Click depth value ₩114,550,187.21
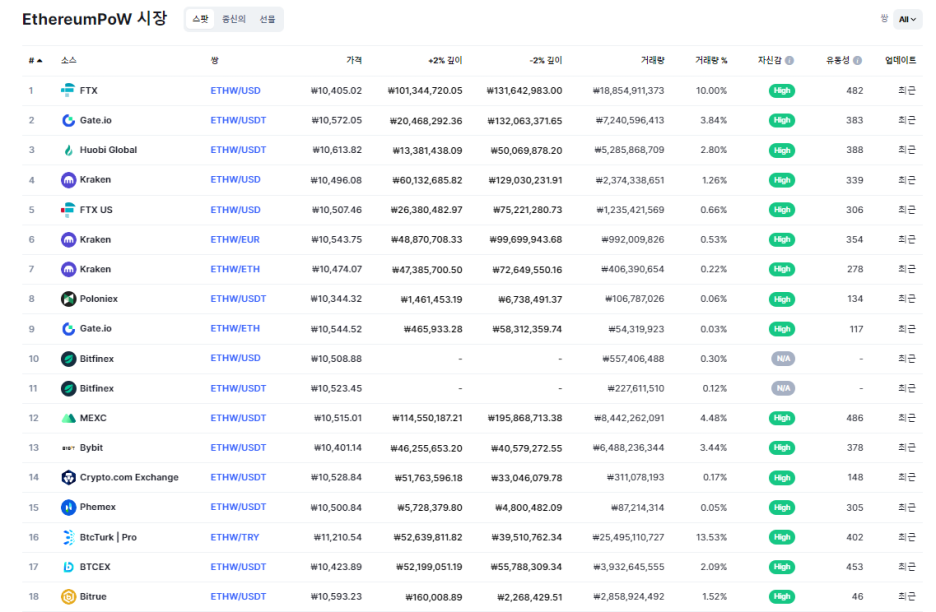 [427, 418]
